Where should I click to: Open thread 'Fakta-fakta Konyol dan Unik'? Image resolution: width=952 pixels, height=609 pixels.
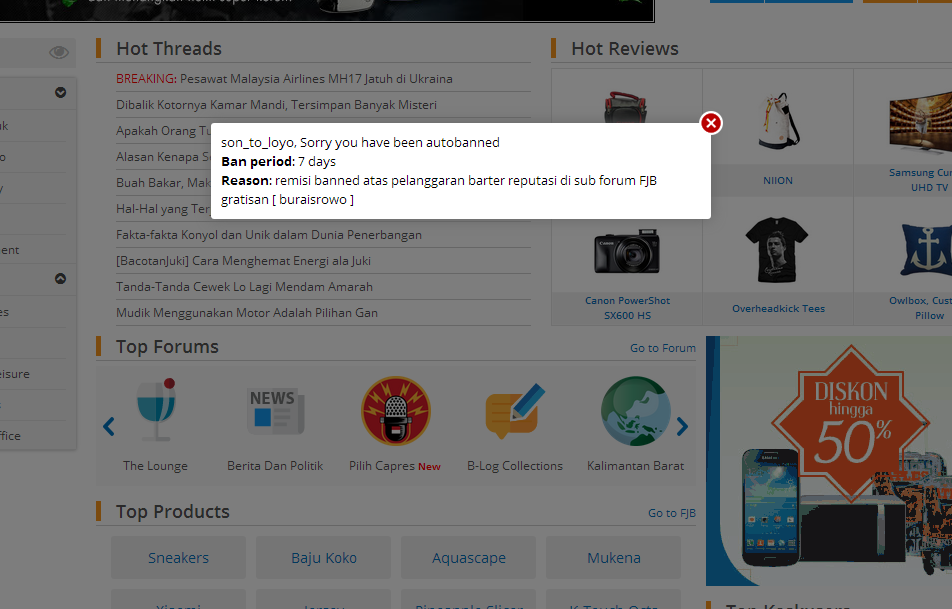pyautogui.click(x=268, y=235)
